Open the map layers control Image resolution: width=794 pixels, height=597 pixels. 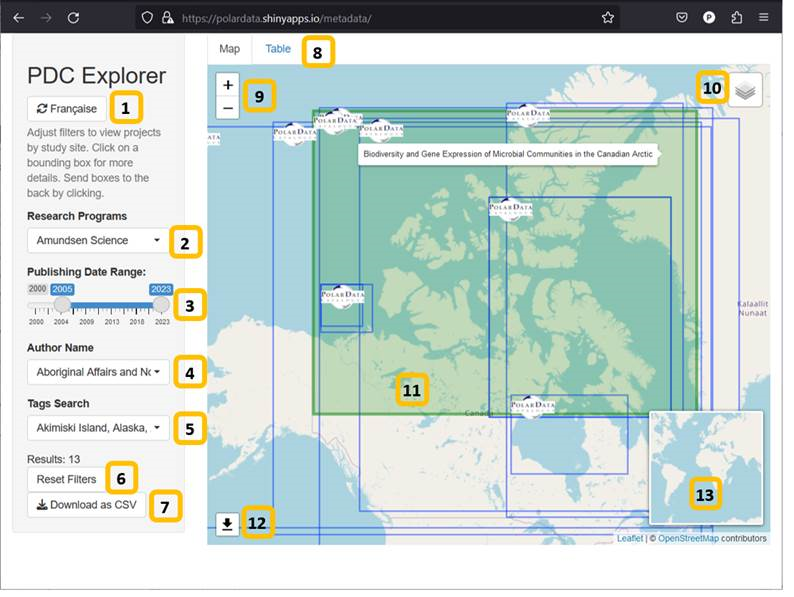click(744, 90)
